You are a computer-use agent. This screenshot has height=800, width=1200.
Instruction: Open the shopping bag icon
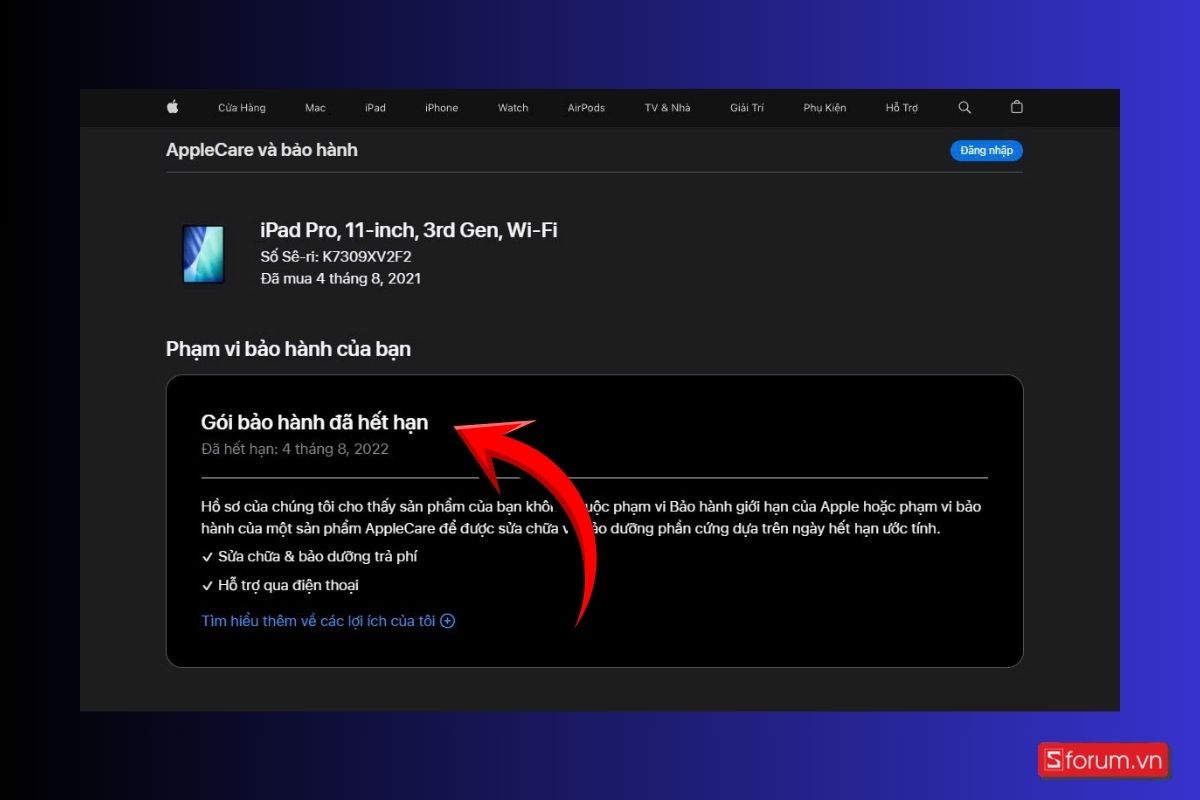click(x=1016, y=107)
